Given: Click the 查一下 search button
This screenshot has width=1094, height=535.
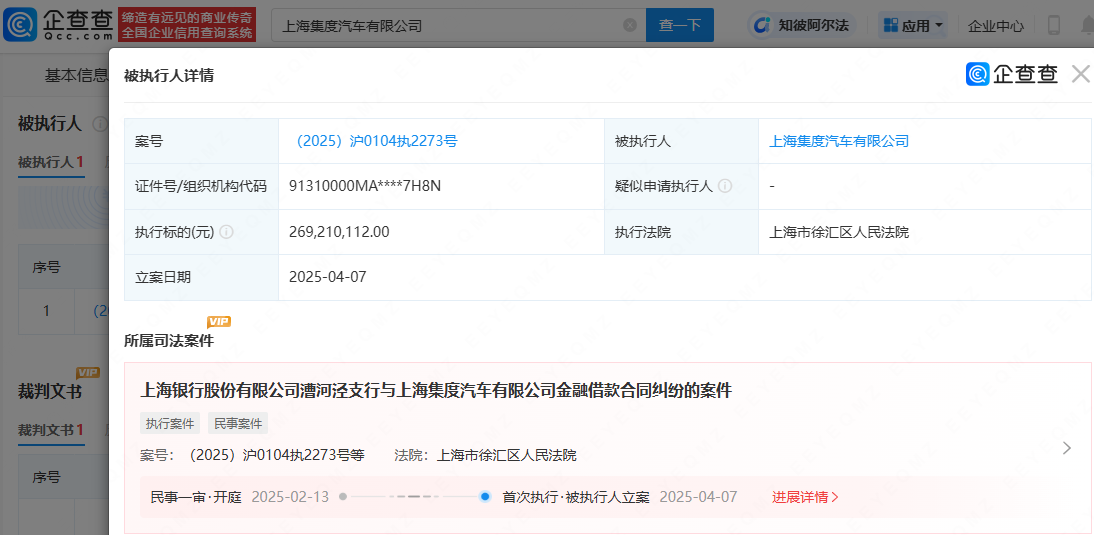Looking at the screenshot, I should 680,25.
